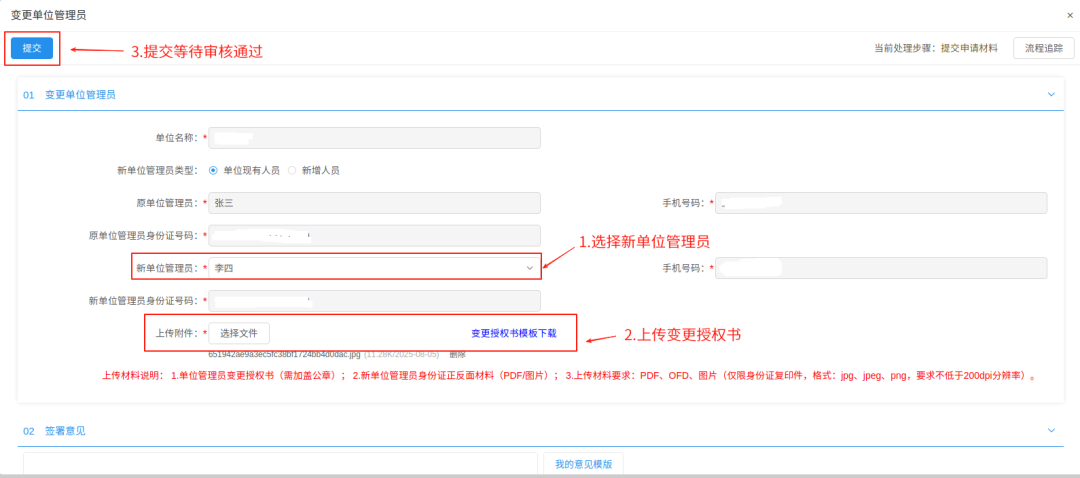Screen dimensions: 1080x478
Task: Click the 单位名称 input field
Action: coord(374,138)
